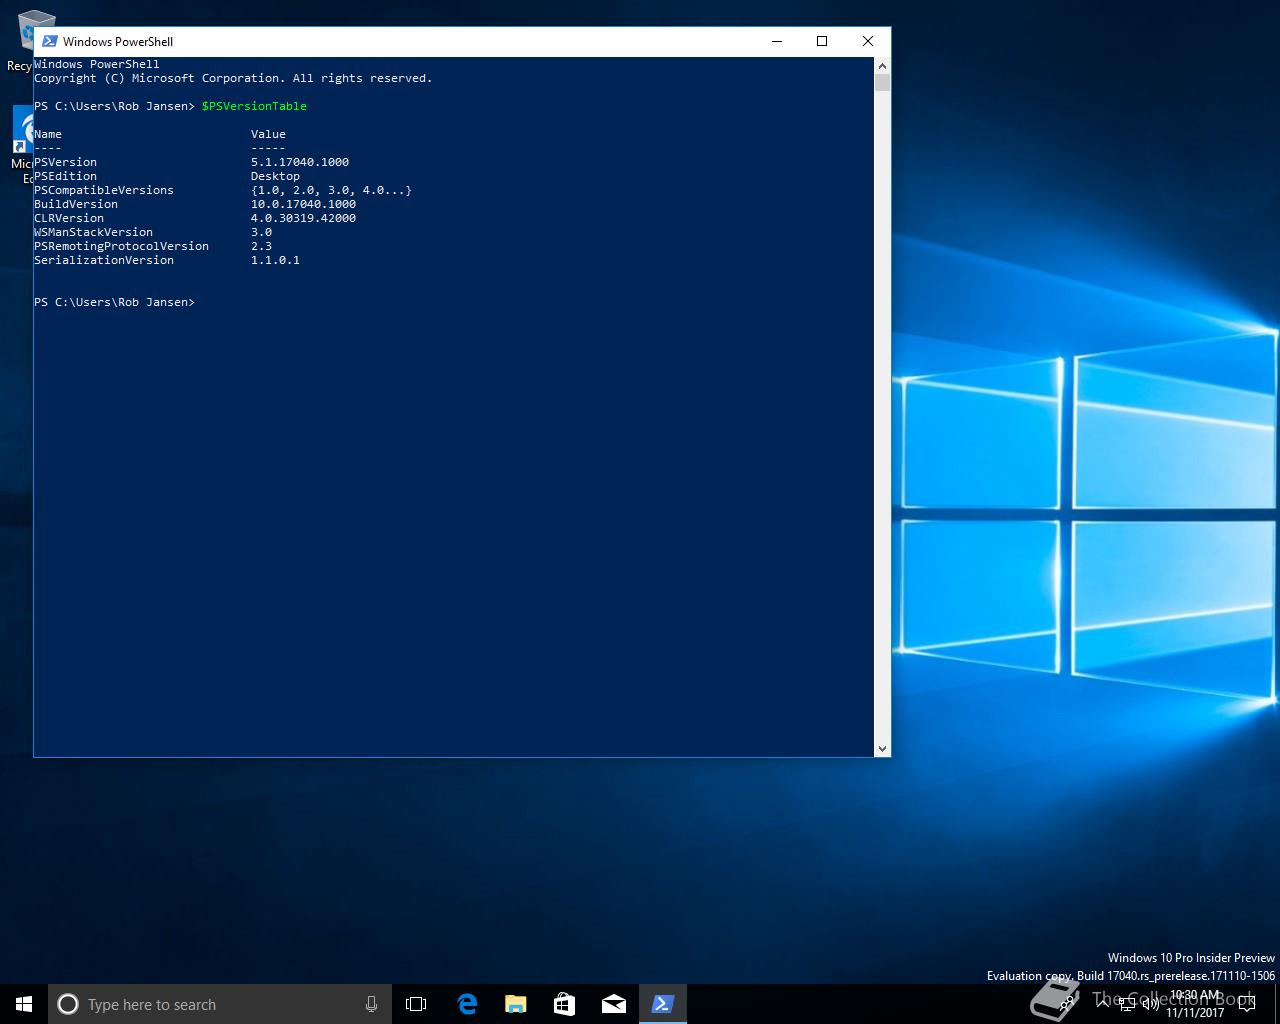Open the People icon in taskbar
This screenshot has width=1280, height=1024.
(x=1066, y=1004)
